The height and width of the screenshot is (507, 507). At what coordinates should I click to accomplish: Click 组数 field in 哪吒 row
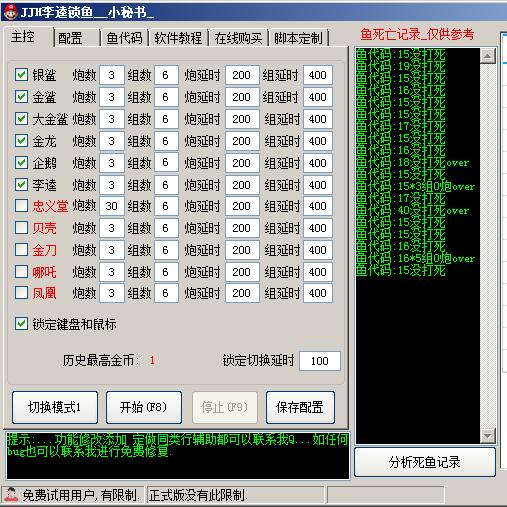pos(166,272)
